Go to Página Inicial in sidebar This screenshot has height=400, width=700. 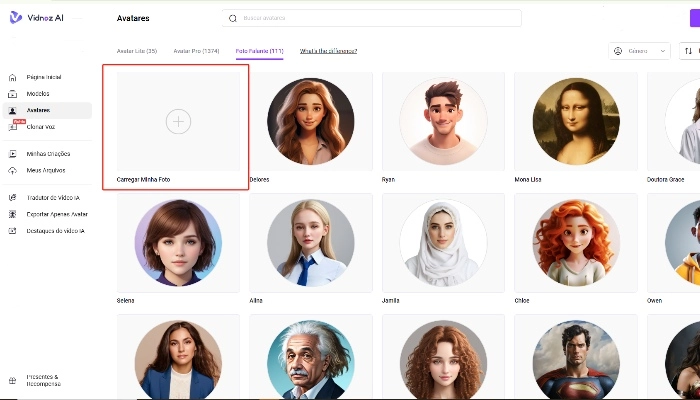44,77
